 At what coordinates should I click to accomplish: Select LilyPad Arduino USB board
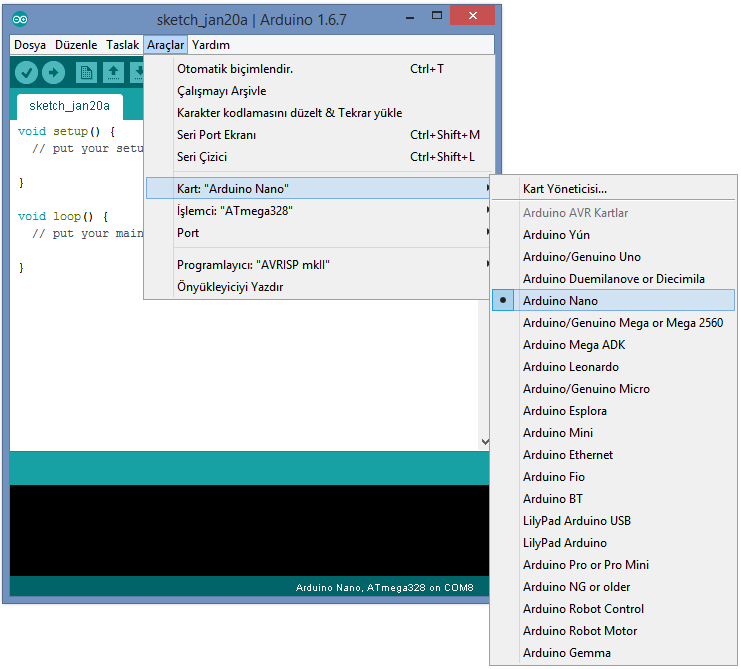pyautogui.click(x=613, y=521)
